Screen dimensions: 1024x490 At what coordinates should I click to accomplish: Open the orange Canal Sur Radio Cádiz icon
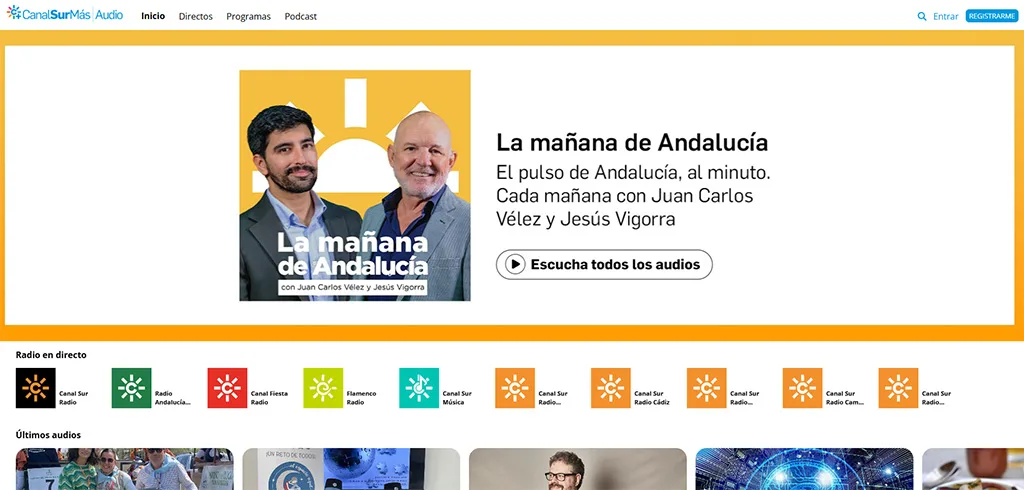pos(611,388)
